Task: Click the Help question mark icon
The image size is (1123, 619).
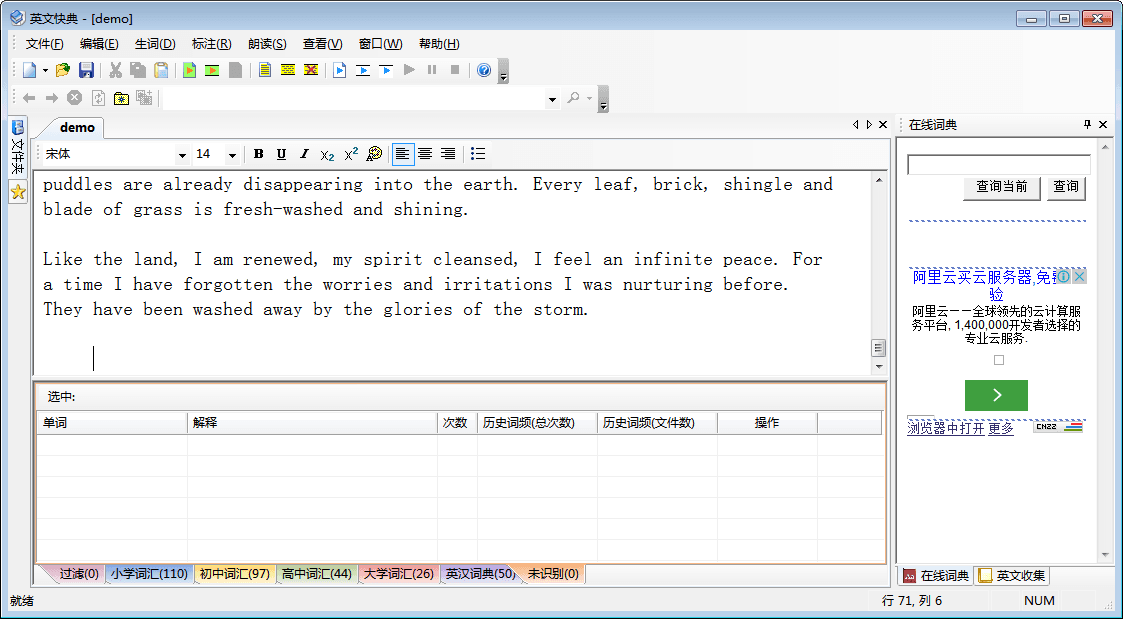Action: point(484,70)
